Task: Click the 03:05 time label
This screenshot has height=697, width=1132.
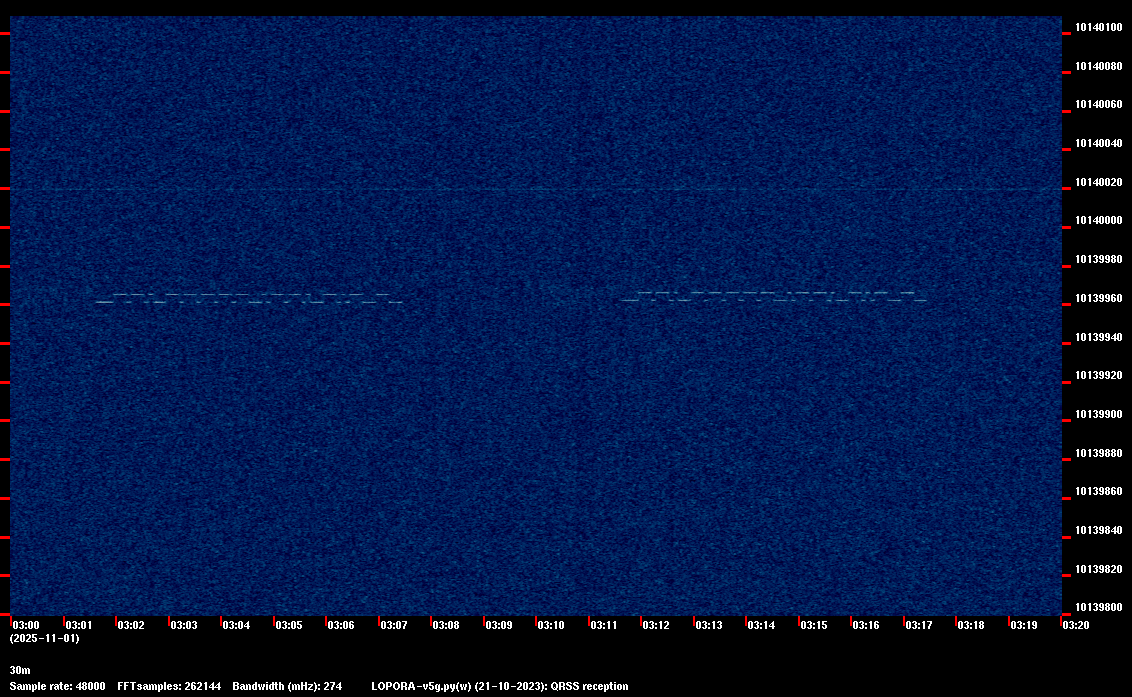Action: point(289,625)
